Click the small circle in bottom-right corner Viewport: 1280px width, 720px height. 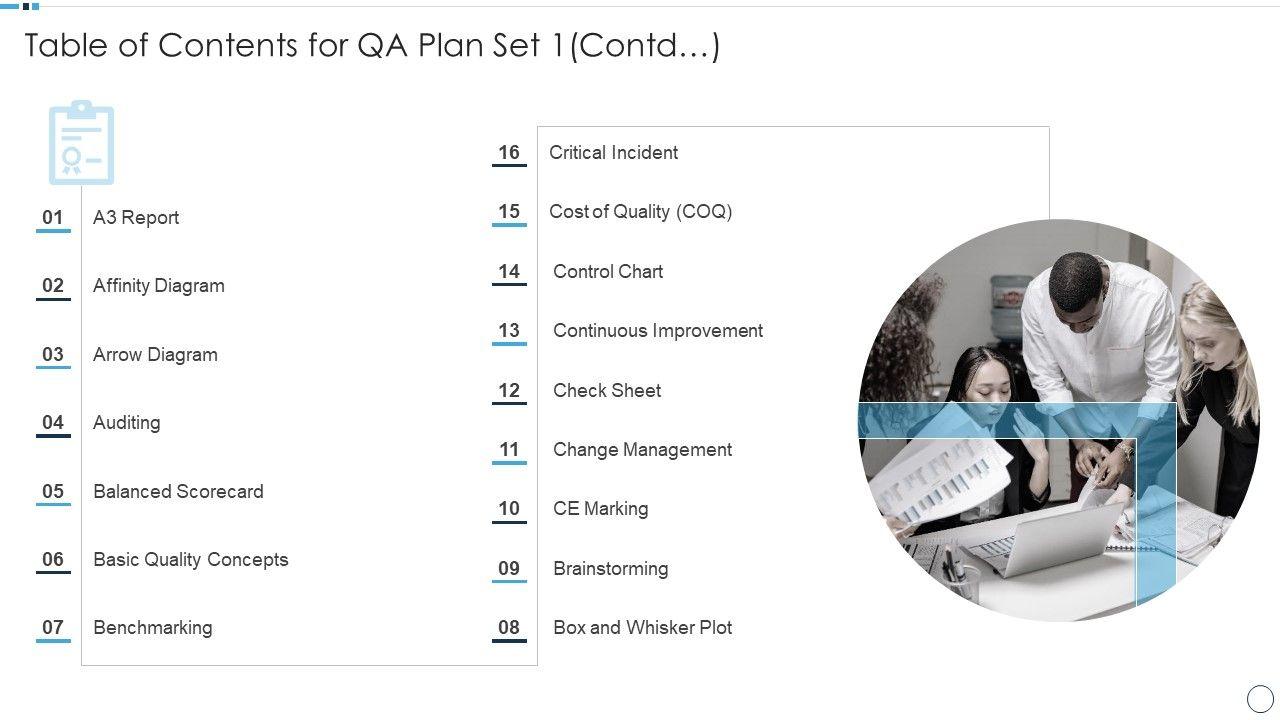click(1260, 698)
